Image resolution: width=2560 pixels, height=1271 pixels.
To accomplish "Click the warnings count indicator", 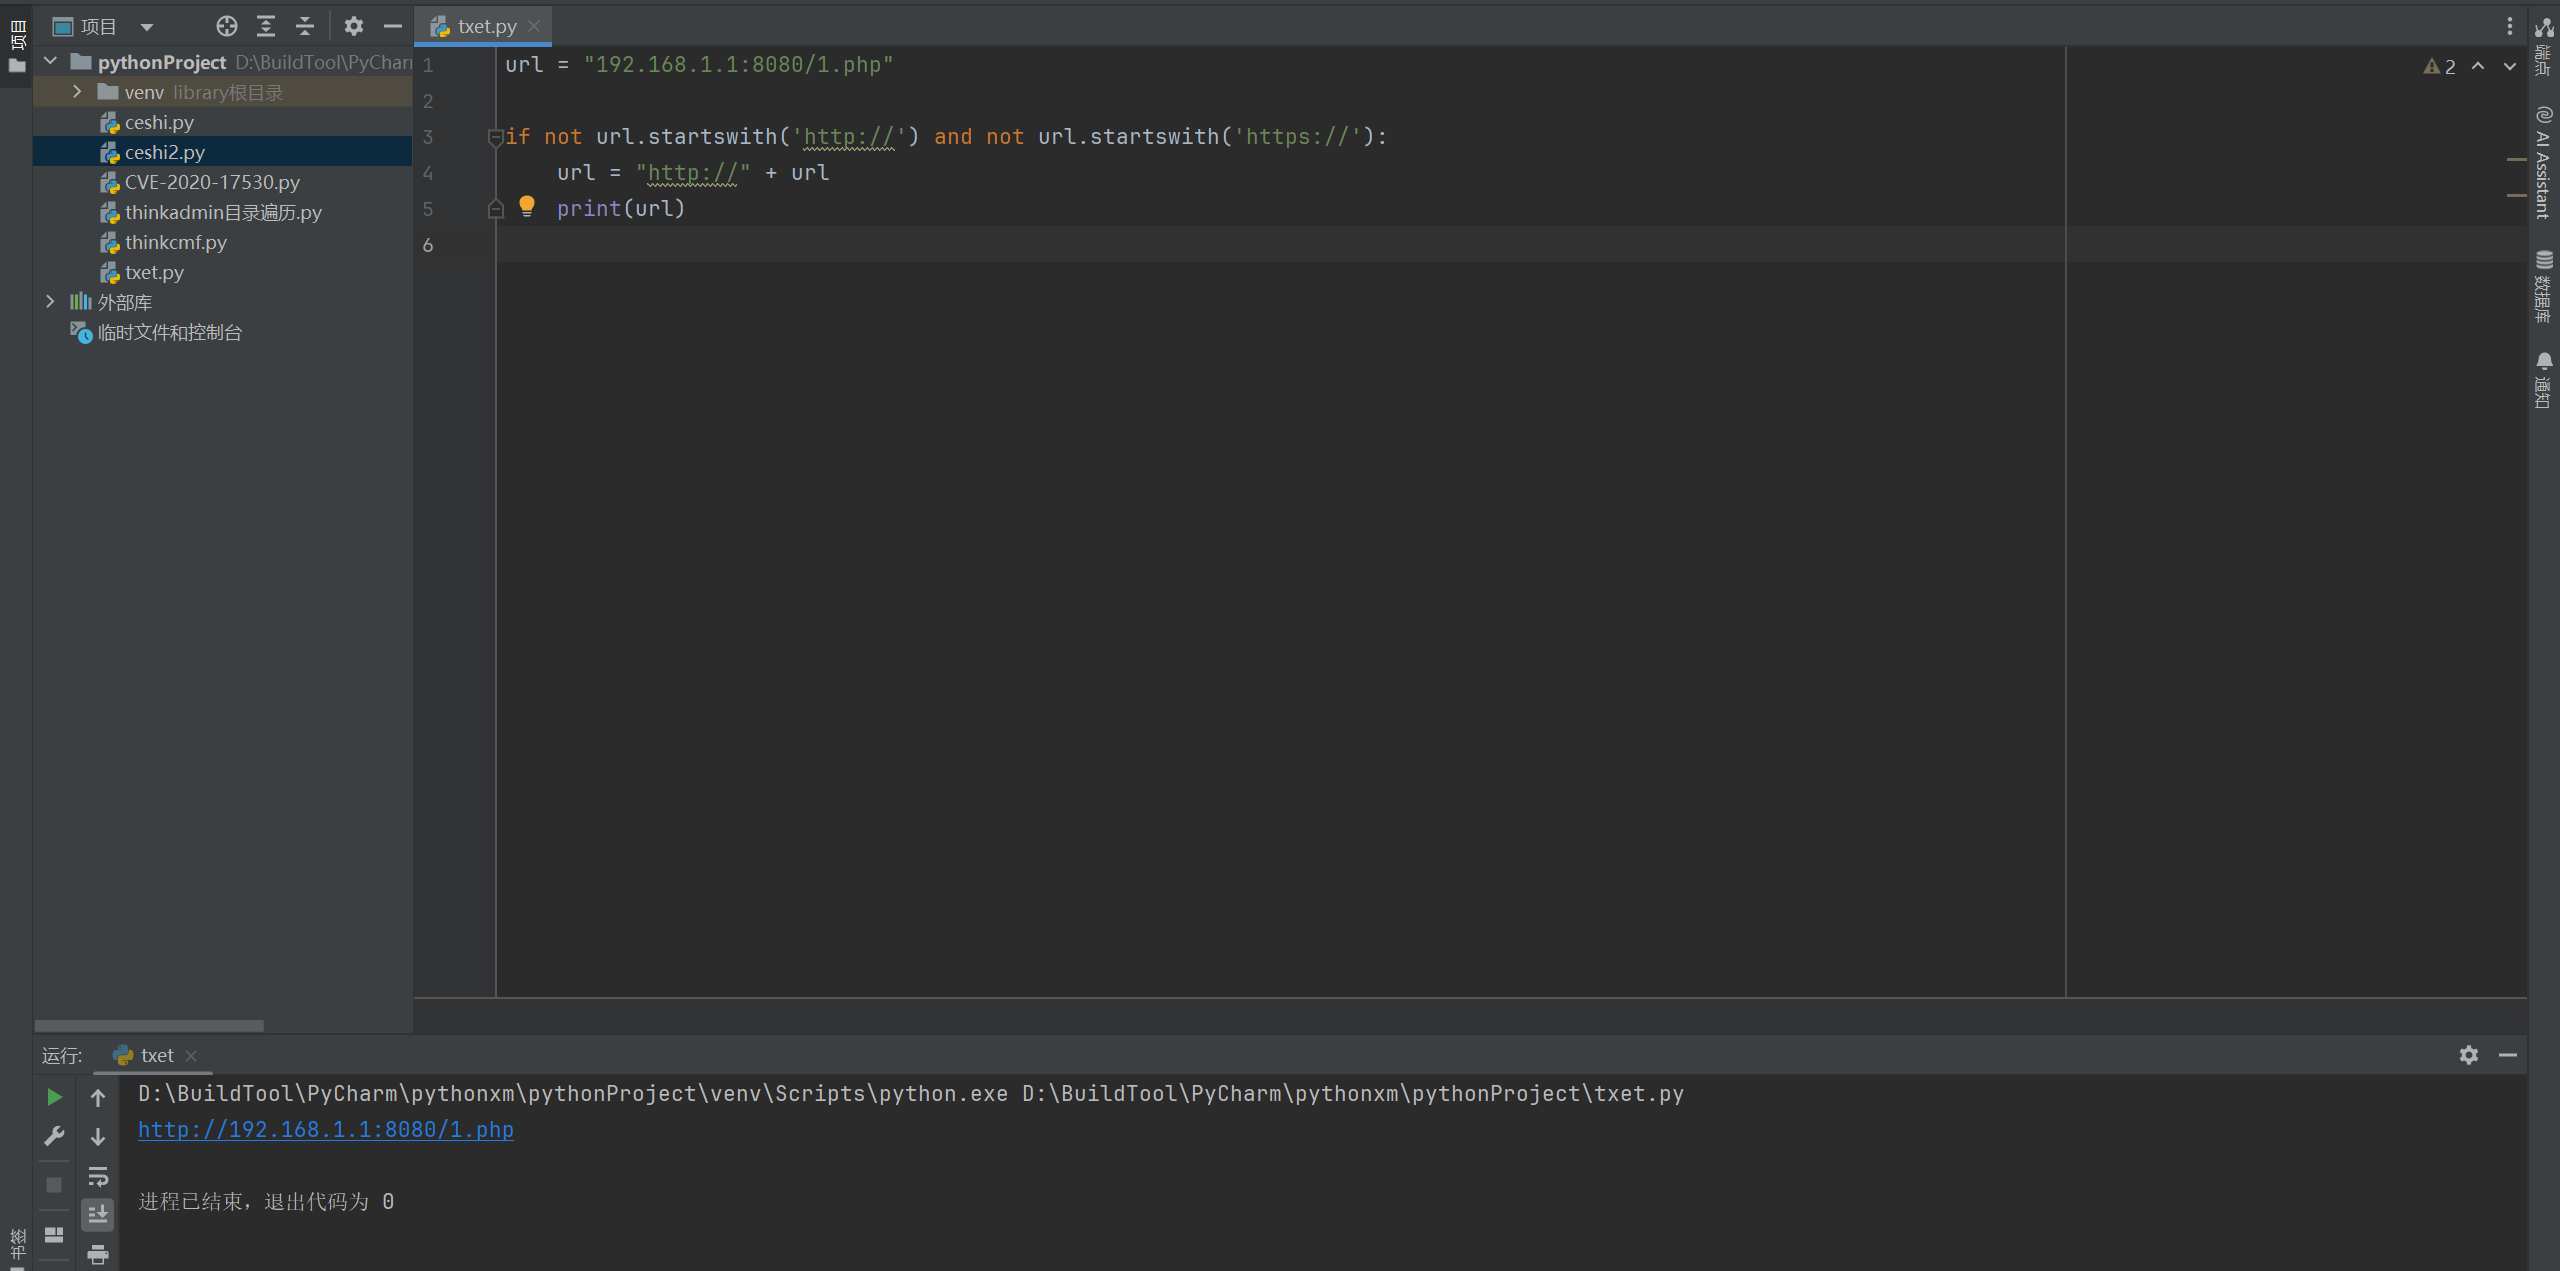I will pos(2439,66).
